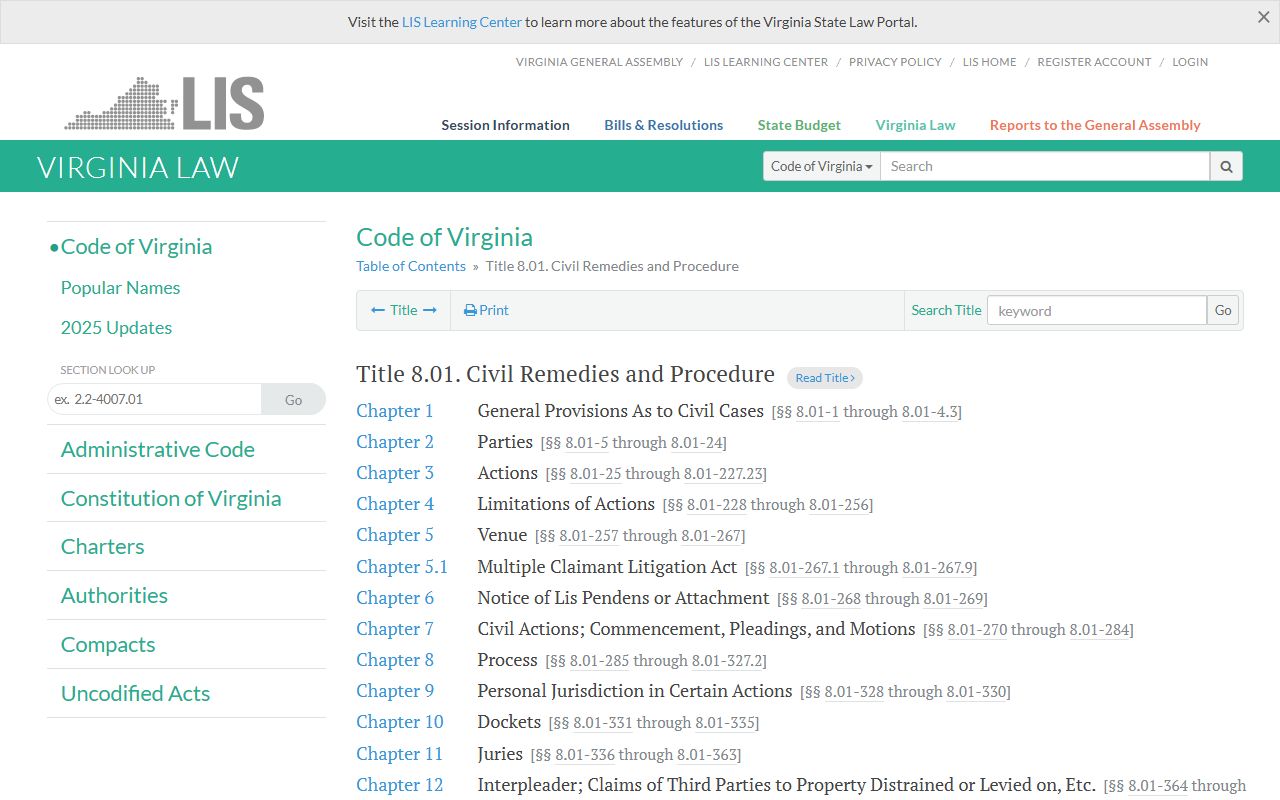This screenshot has width=1280, height=800.
Task: Open Compacts sidebar section
Action: pyautogui.click(x=108, y=645)
